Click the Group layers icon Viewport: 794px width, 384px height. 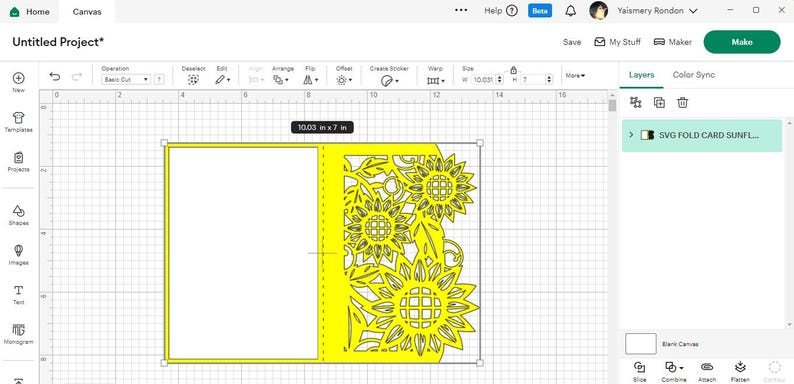(636, 102)
